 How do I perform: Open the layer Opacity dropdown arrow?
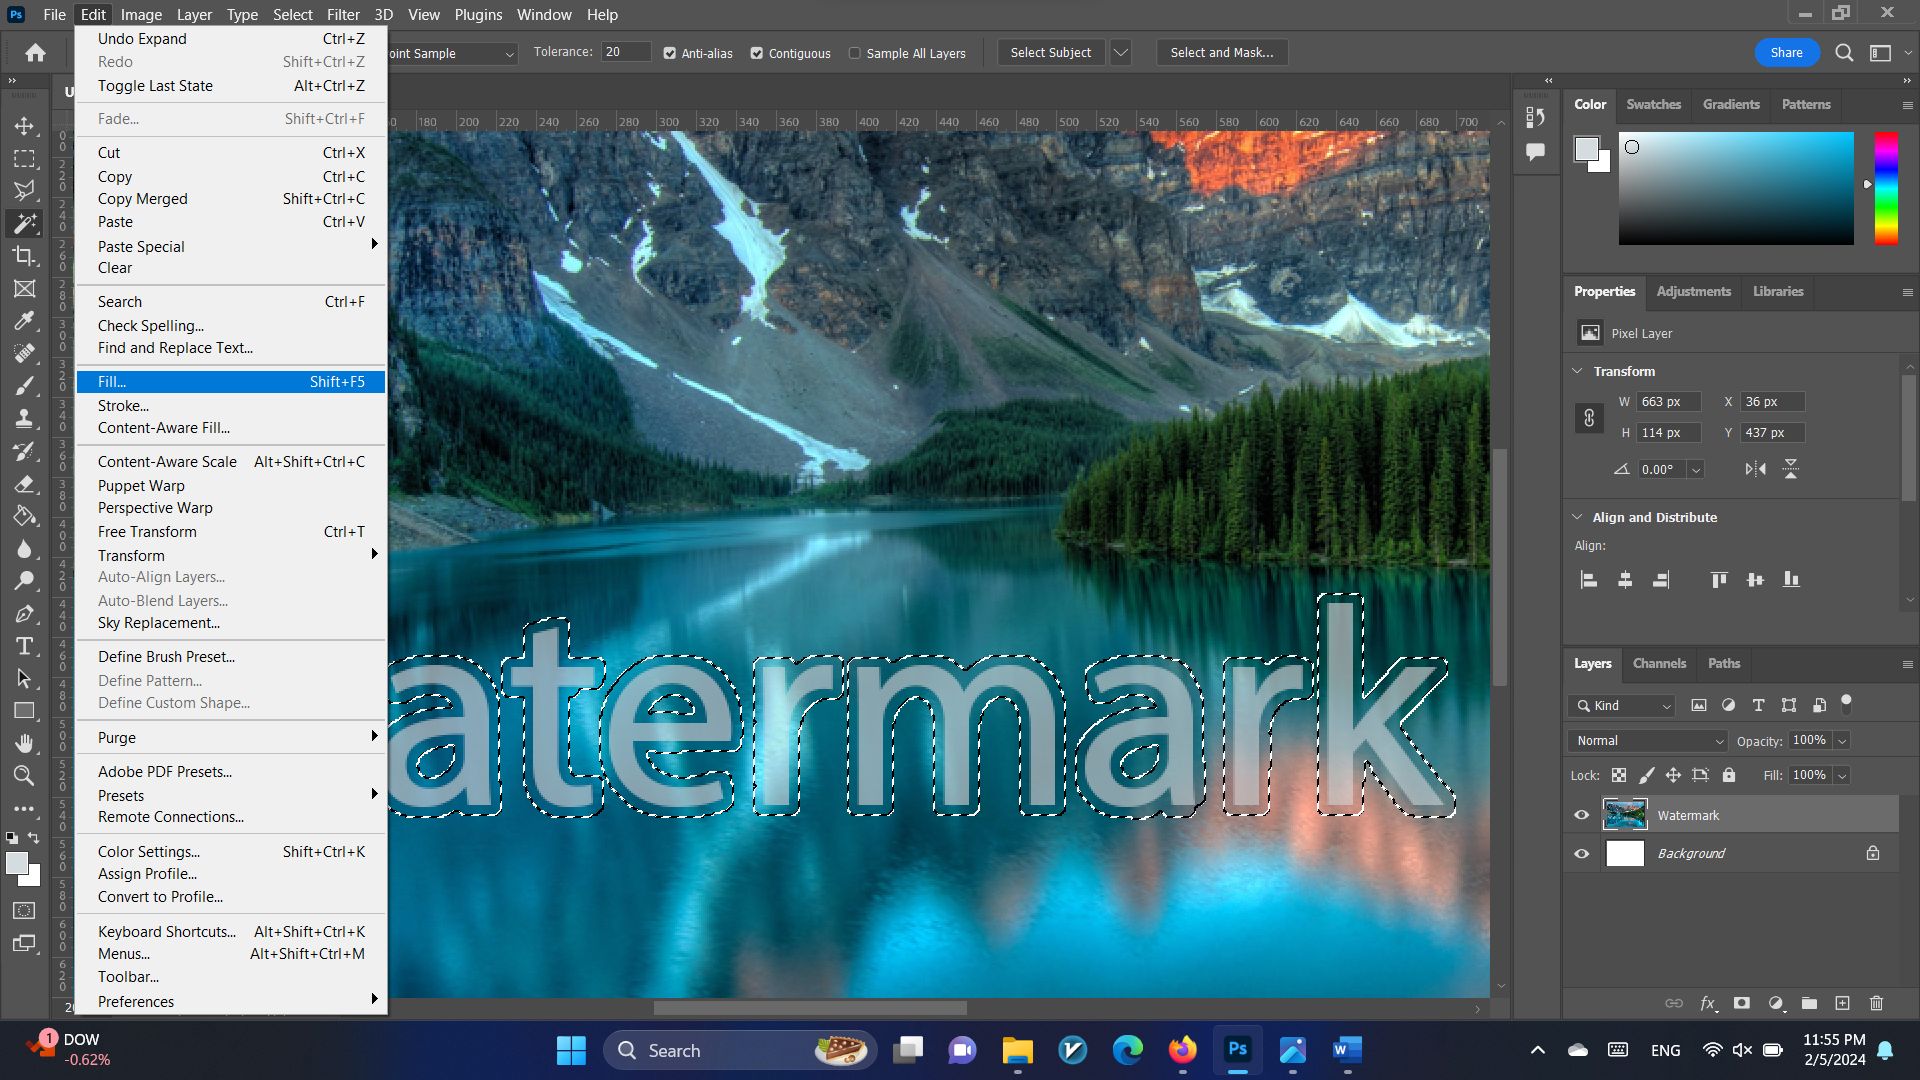1842,741
